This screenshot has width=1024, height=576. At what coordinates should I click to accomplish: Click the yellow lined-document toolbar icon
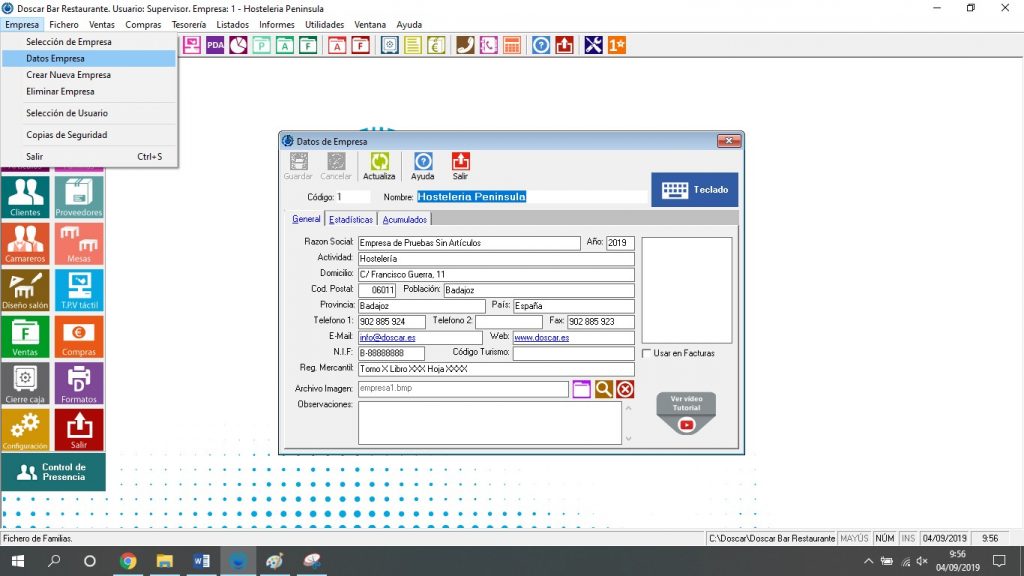(413, 45)
